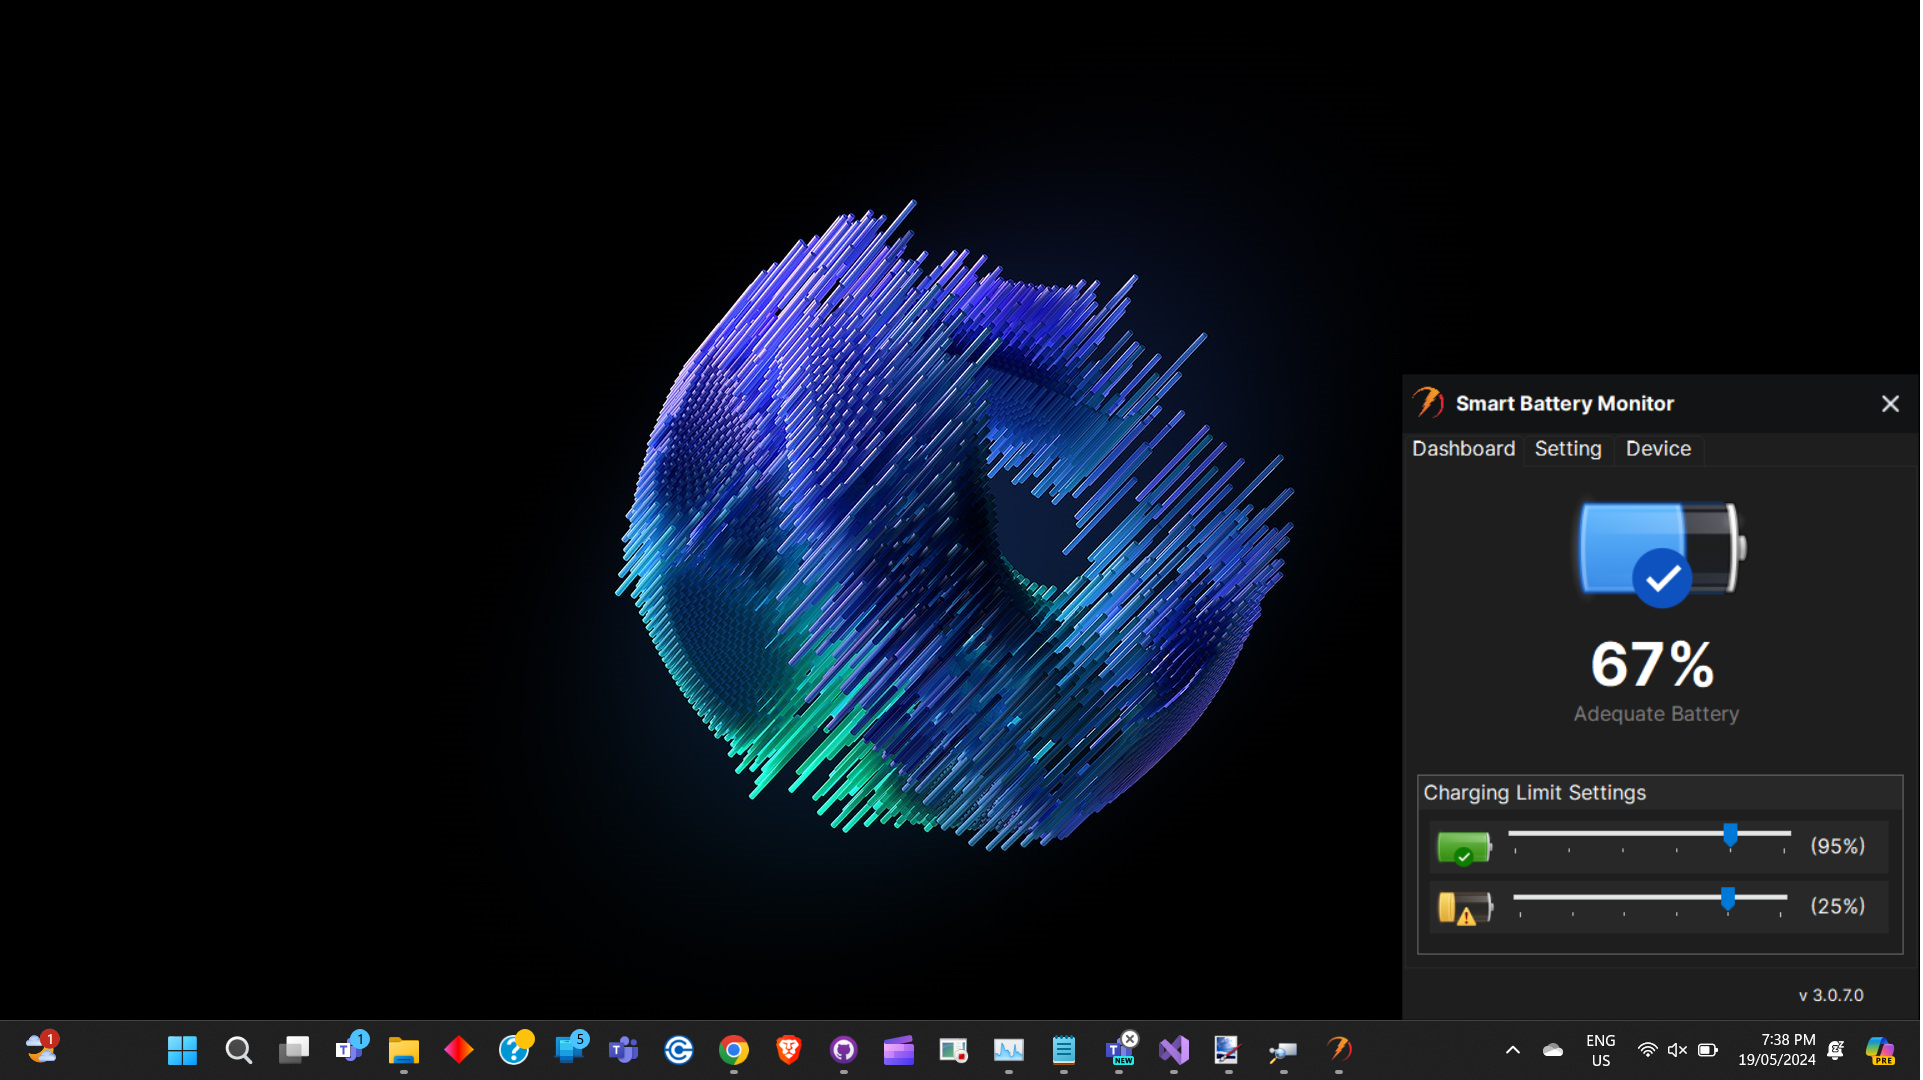Open the Windows Start menu
The height and width of the screenshot is (1080, 1923).
pos(182,1050)
